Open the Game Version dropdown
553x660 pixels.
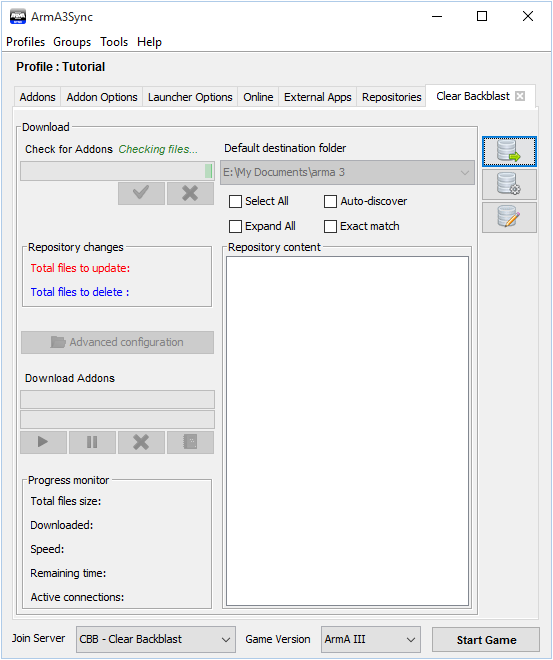coord(371,639)
